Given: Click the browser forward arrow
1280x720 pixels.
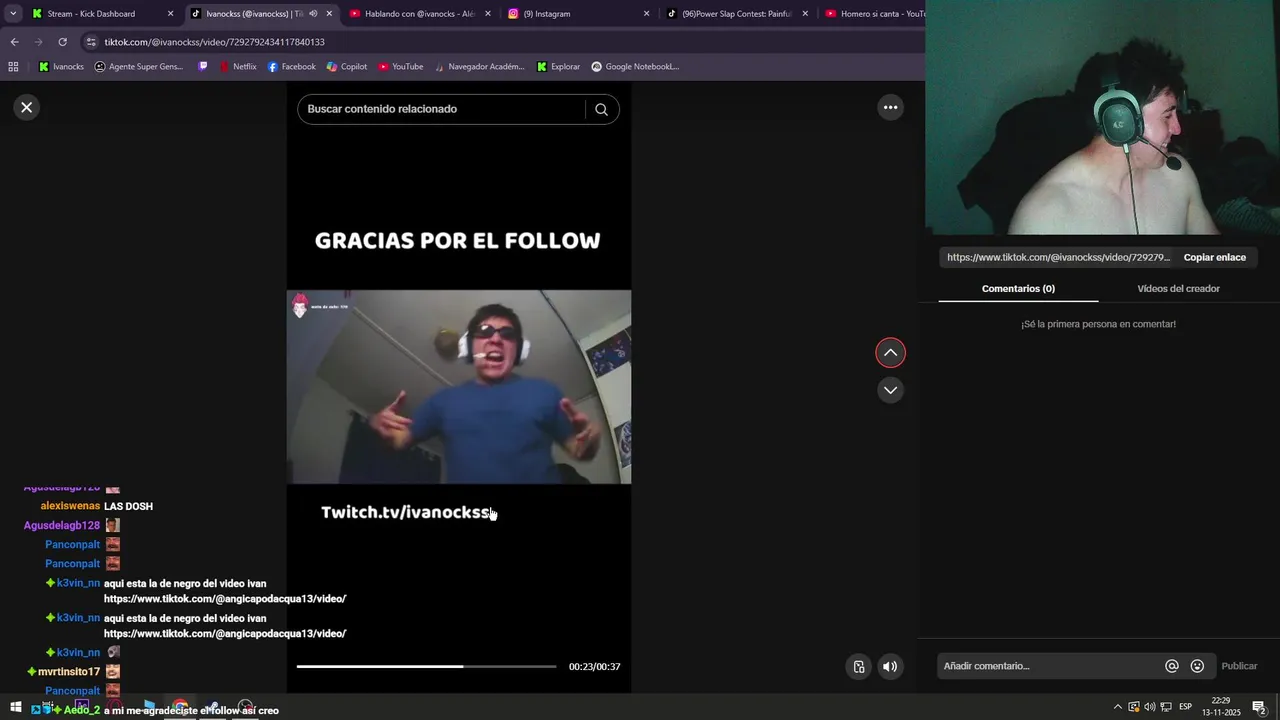Looking at the screenshot, I should [x=38, y=42].
